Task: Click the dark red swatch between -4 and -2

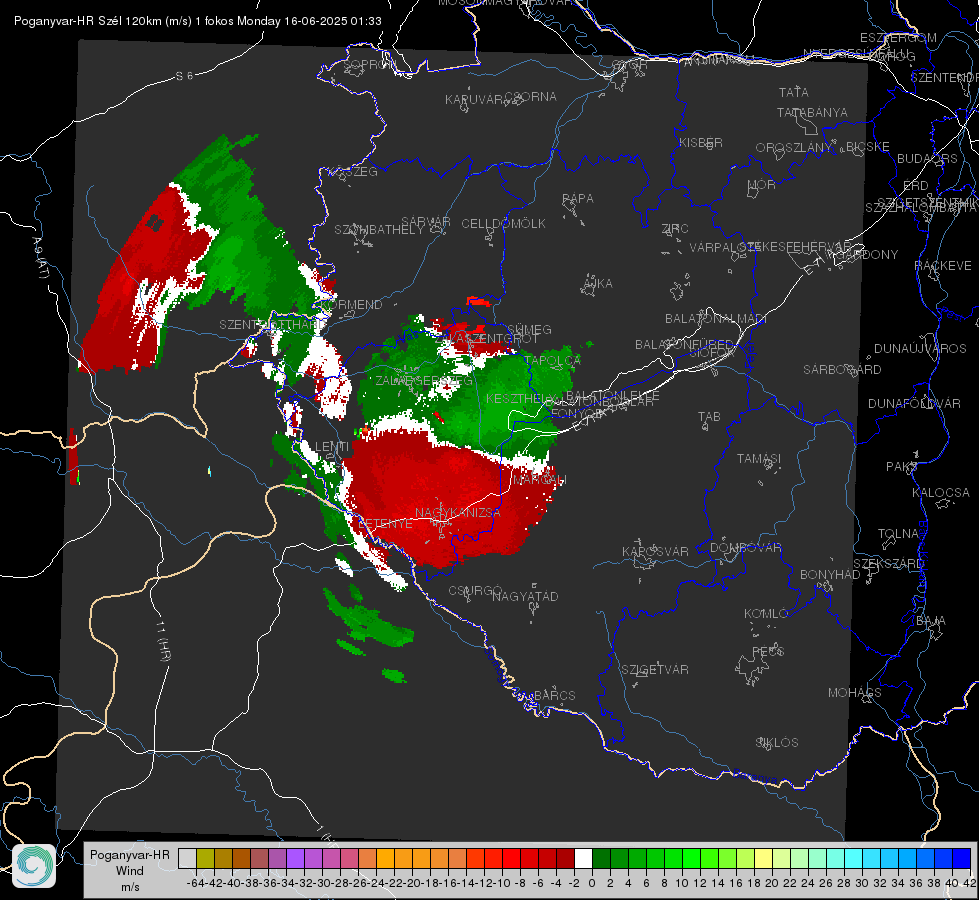Action: click(565, 859)
